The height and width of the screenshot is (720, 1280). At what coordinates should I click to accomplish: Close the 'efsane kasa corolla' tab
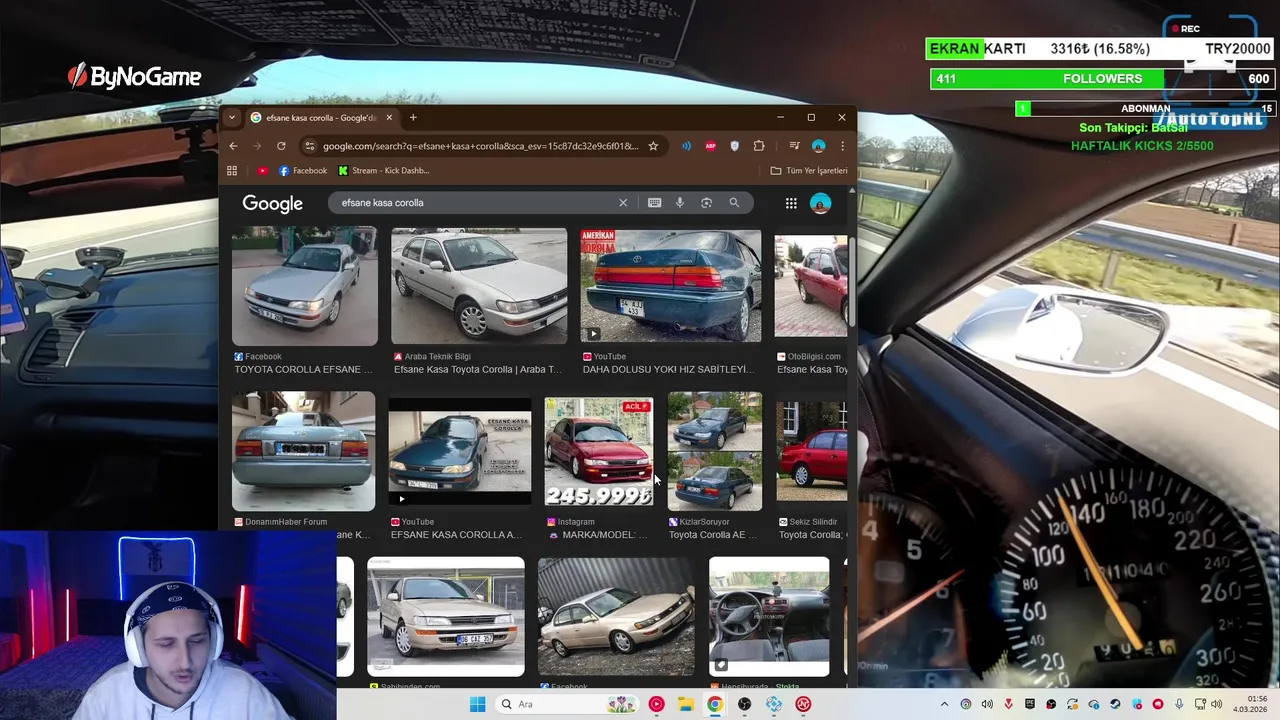(389, 118)
